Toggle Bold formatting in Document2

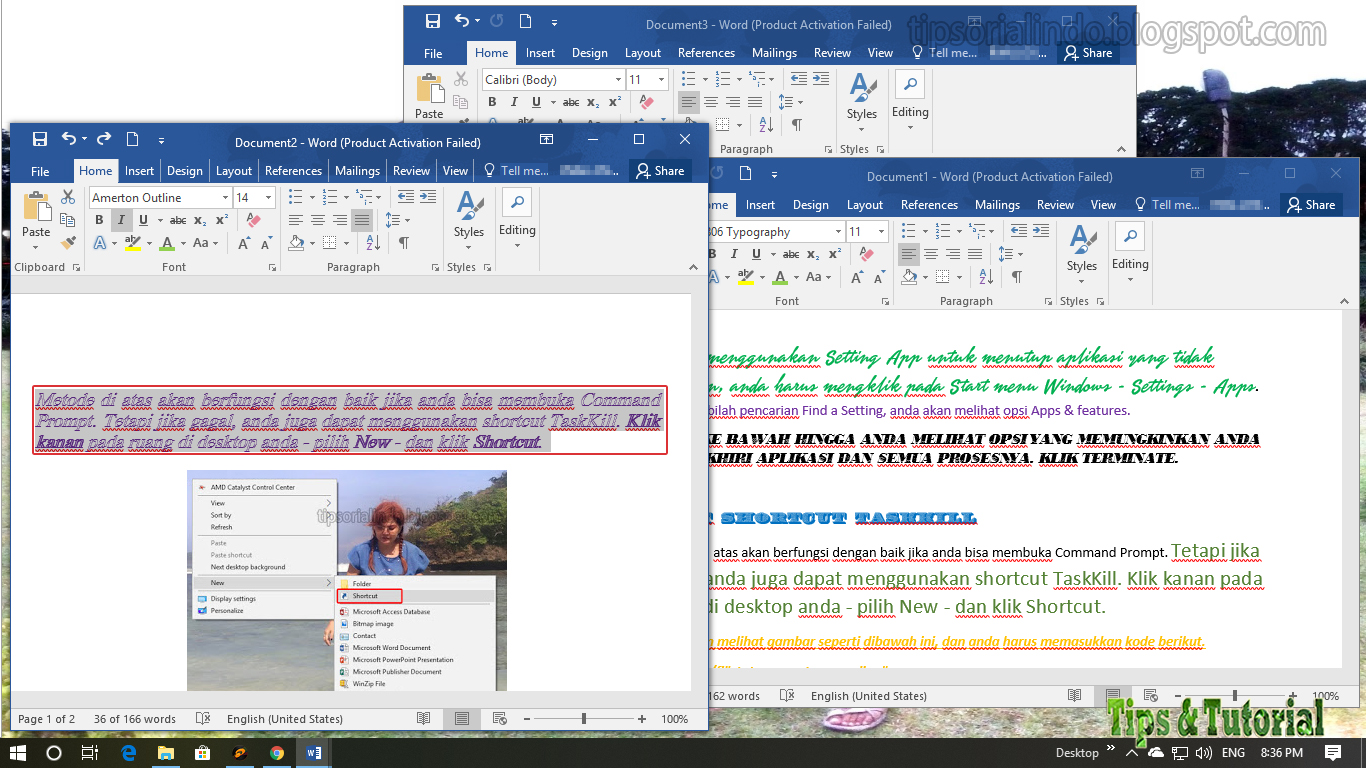[x=98, y=219]
